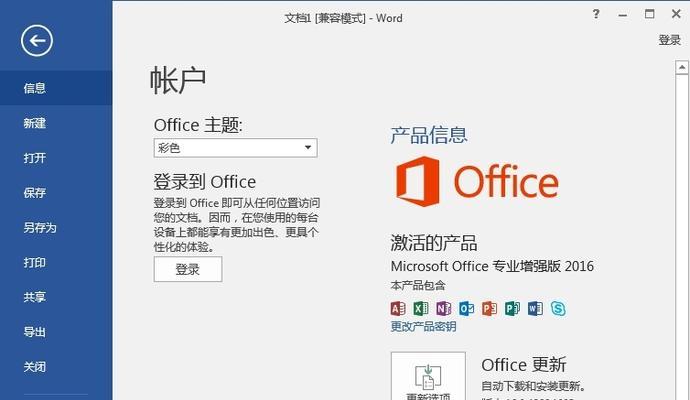690x400 pixels.
Task: Open the help question mark icon
Action: [x=596, y=14]
